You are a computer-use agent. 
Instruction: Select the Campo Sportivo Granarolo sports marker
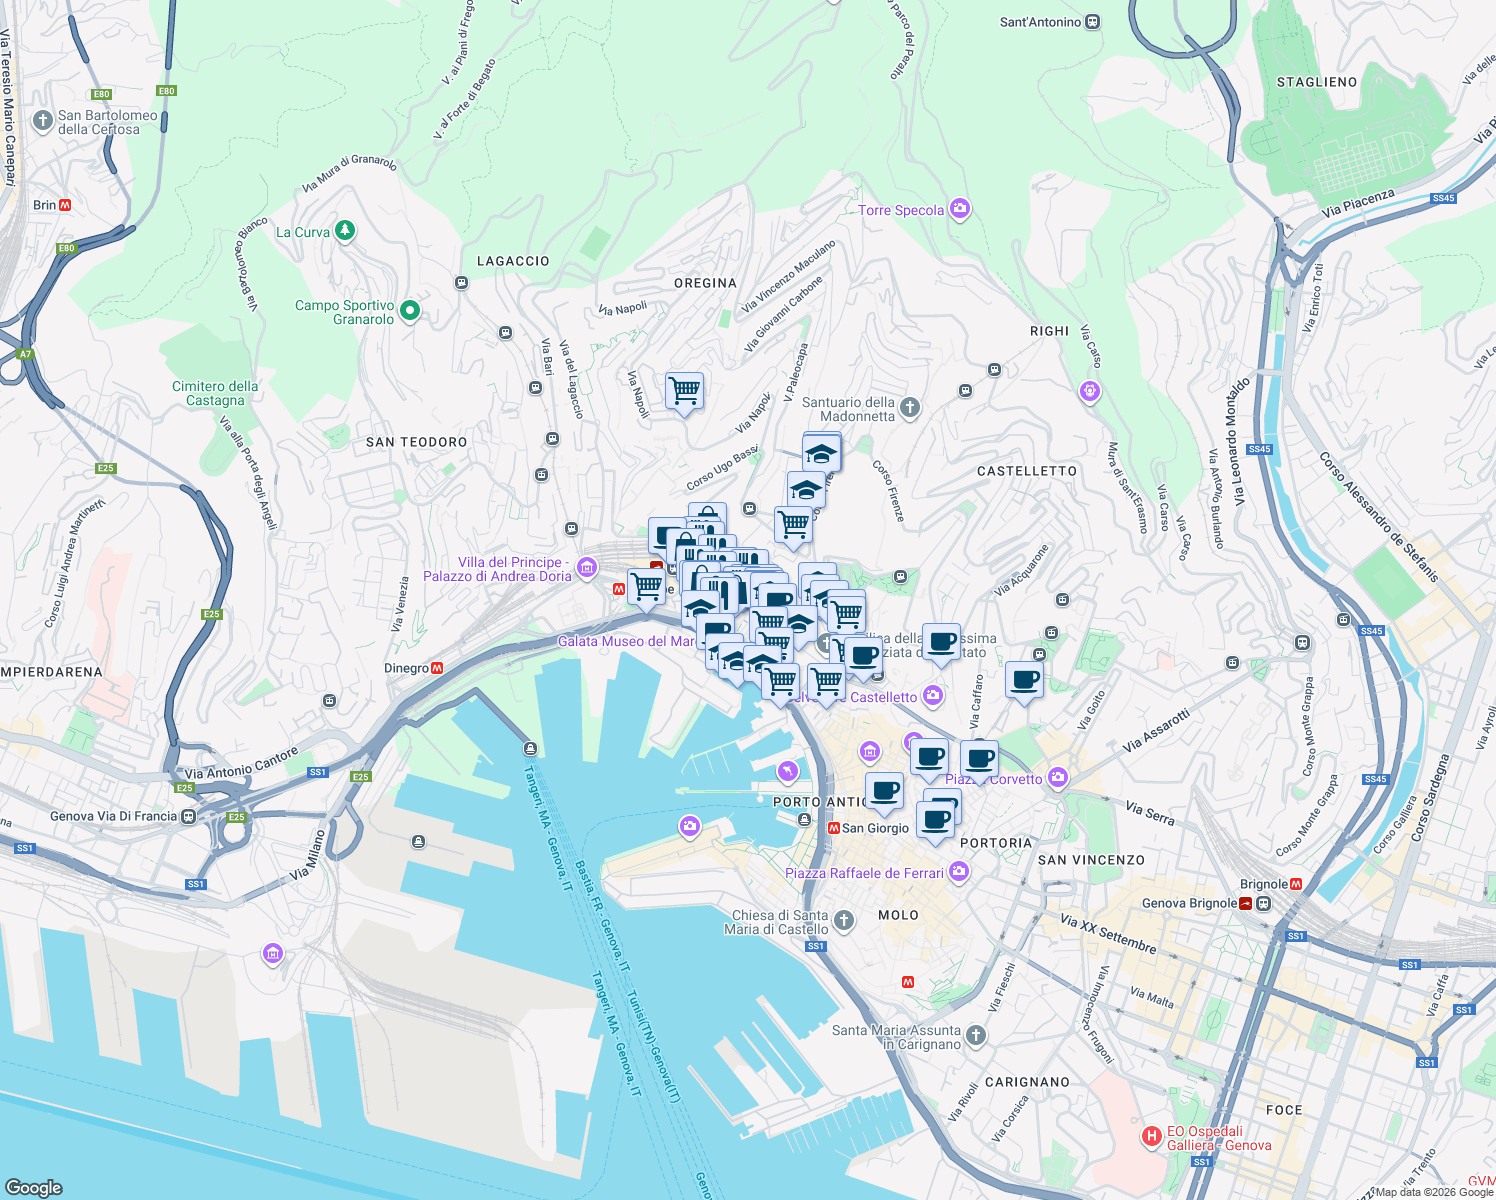(x=408, y=310)
